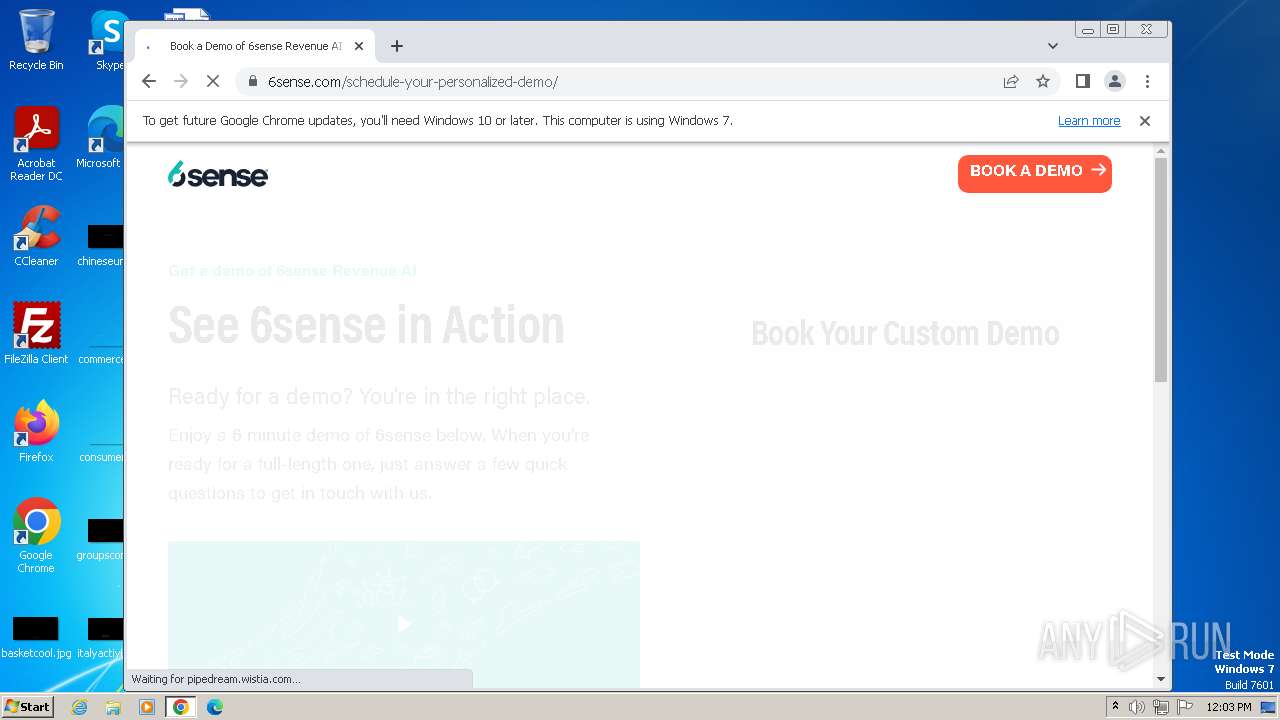The width and height of the screenshot is (1280, 720).
Task: Click the Book Your Custom Demo heading
Action: 905,333
